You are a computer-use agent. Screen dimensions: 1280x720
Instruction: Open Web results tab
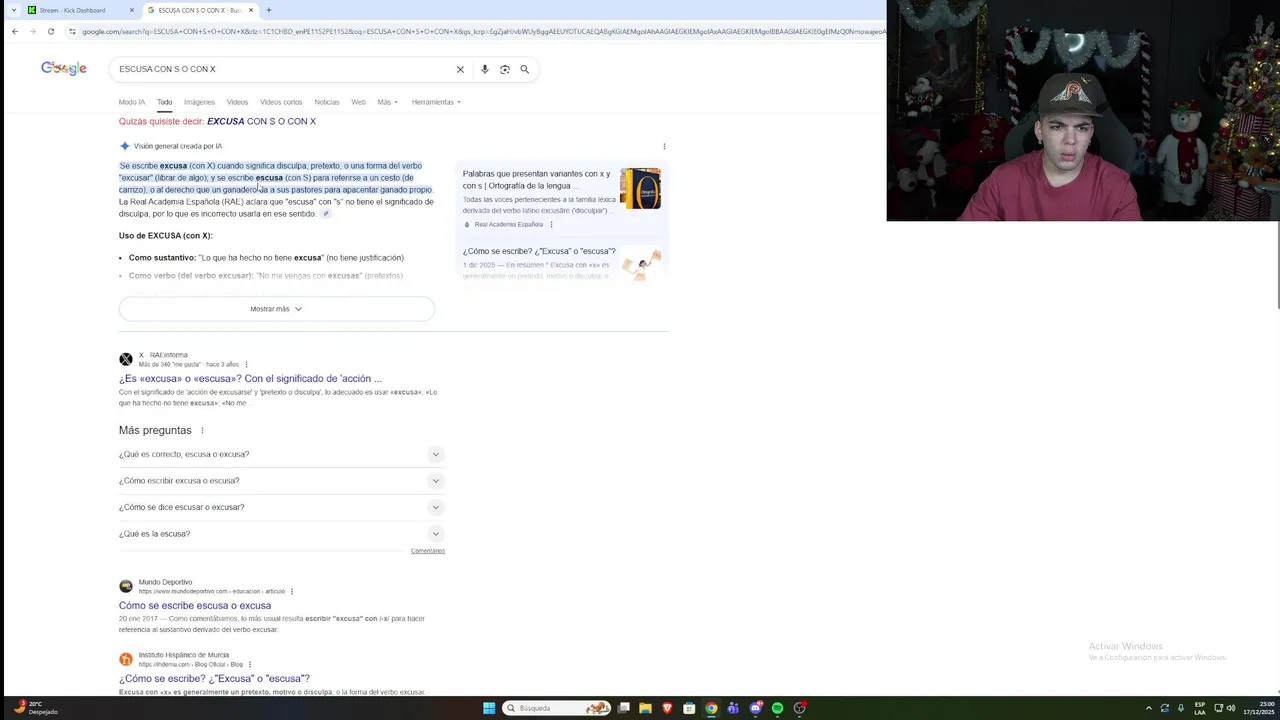(x=358, y=102)
